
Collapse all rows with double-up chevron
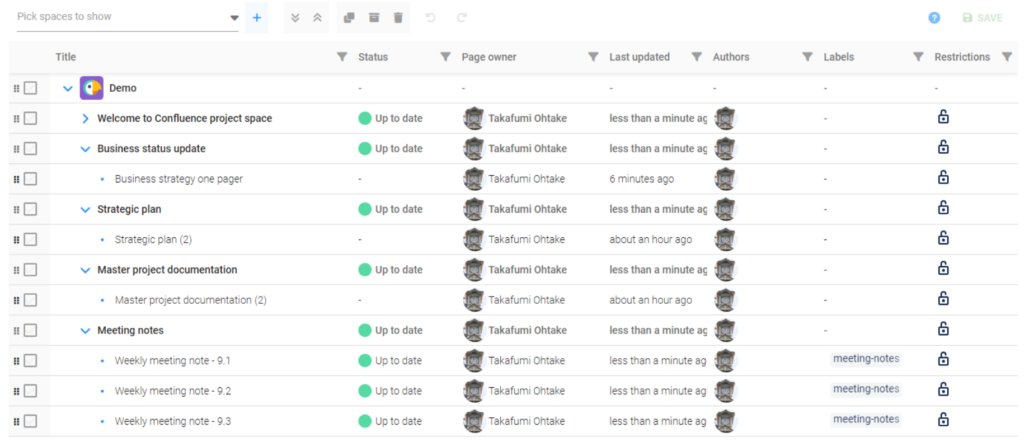317,18
